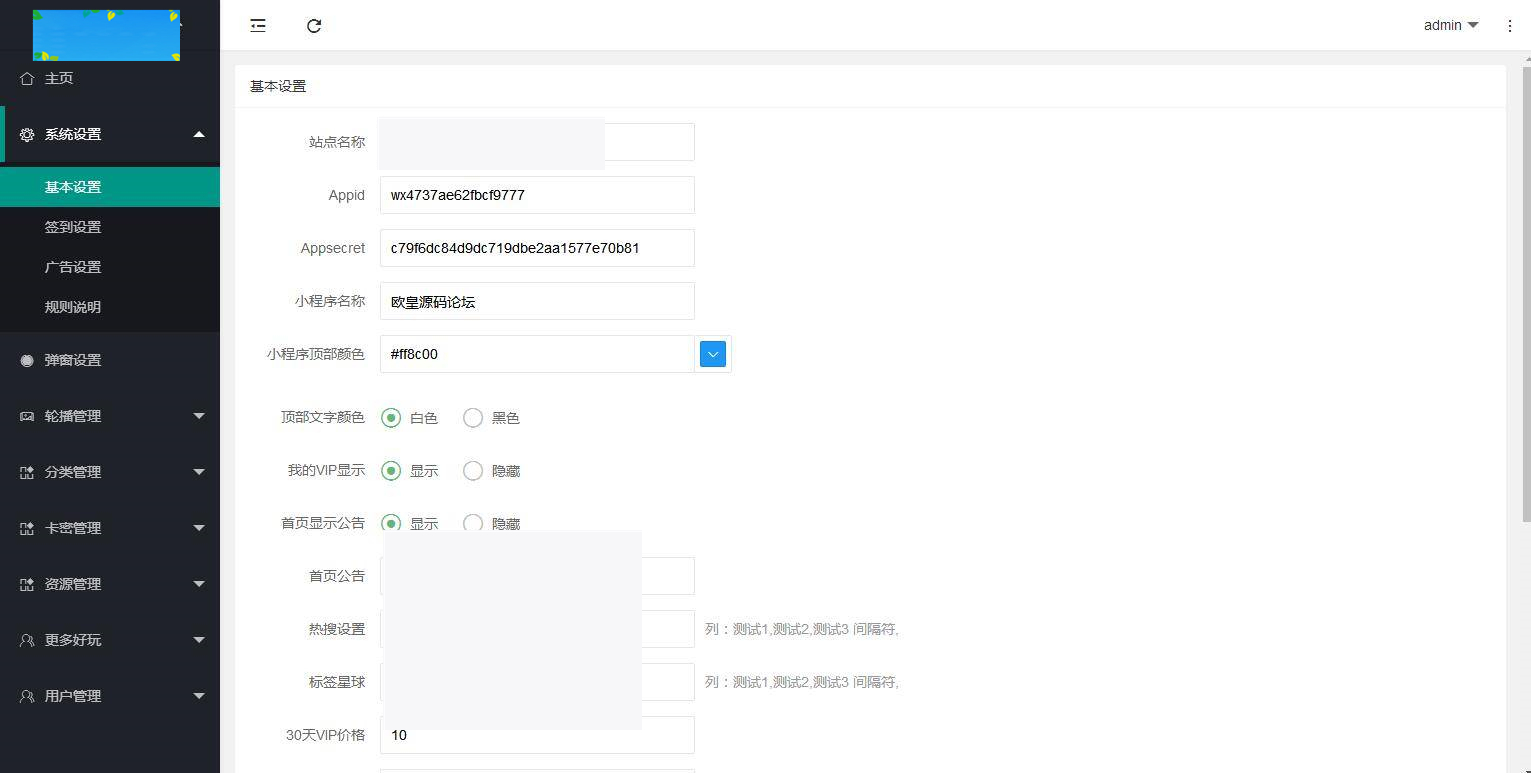Choose 隐藏 for 我的VIP显示
Screen dimensions: 1531x773
[x=472, y=471]
